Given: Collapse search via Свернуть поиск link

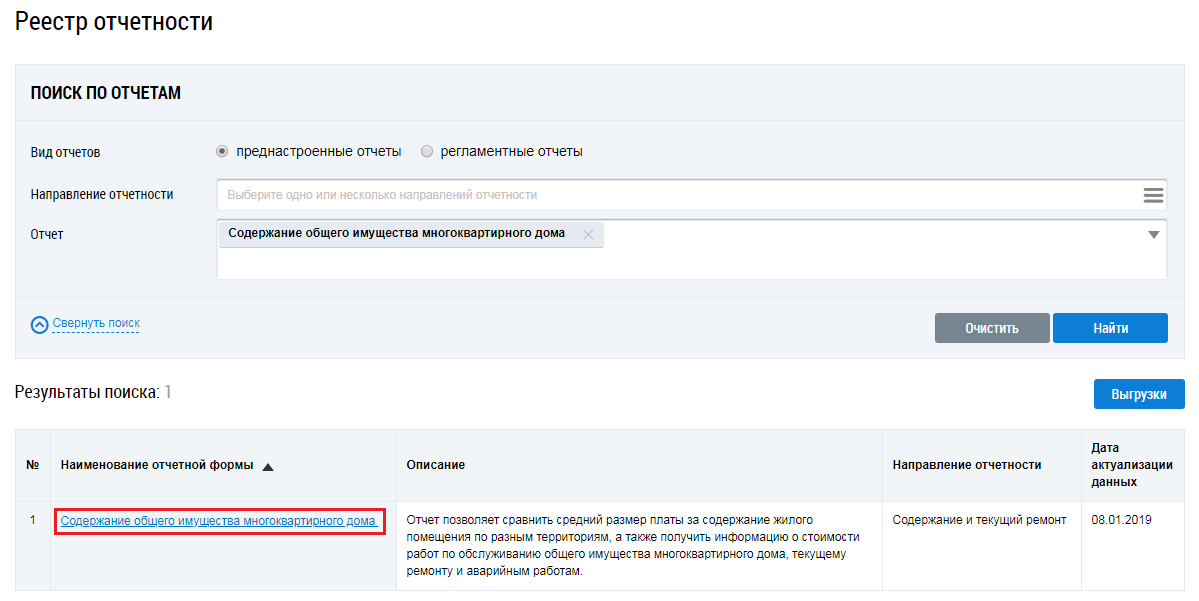Looking at the screenshot, I should [96, 324].
